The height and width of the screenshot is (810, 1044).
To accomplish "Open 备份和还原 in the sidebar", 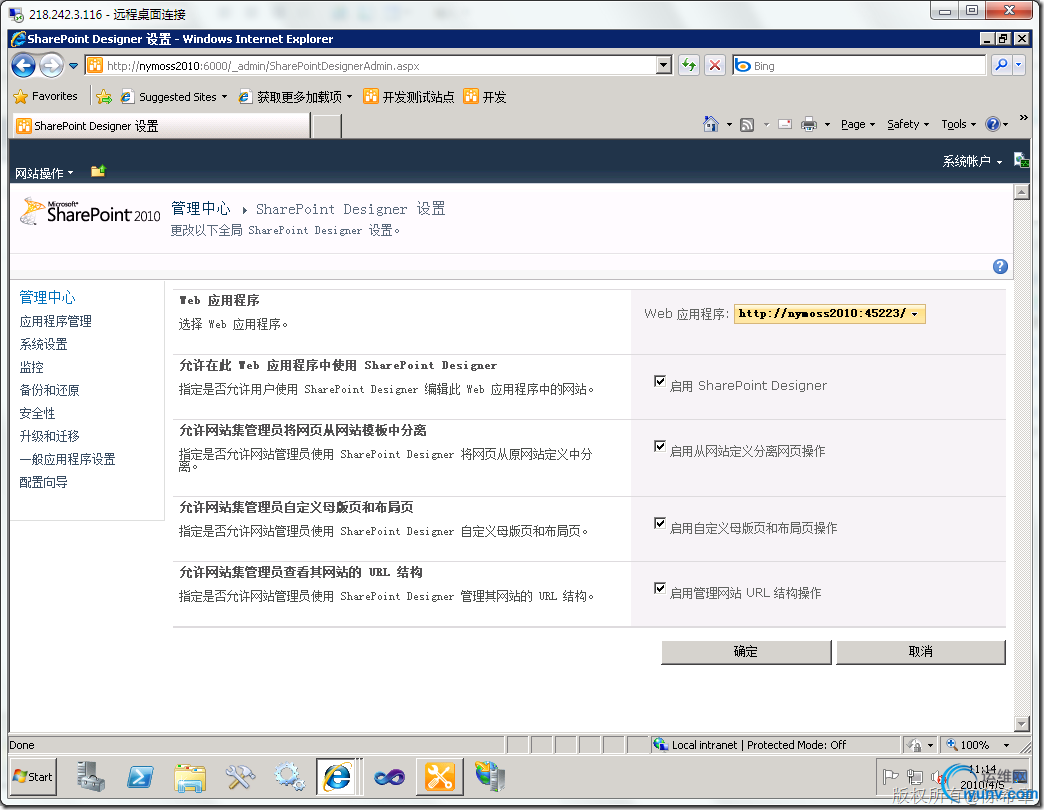I will coord(50,390).
